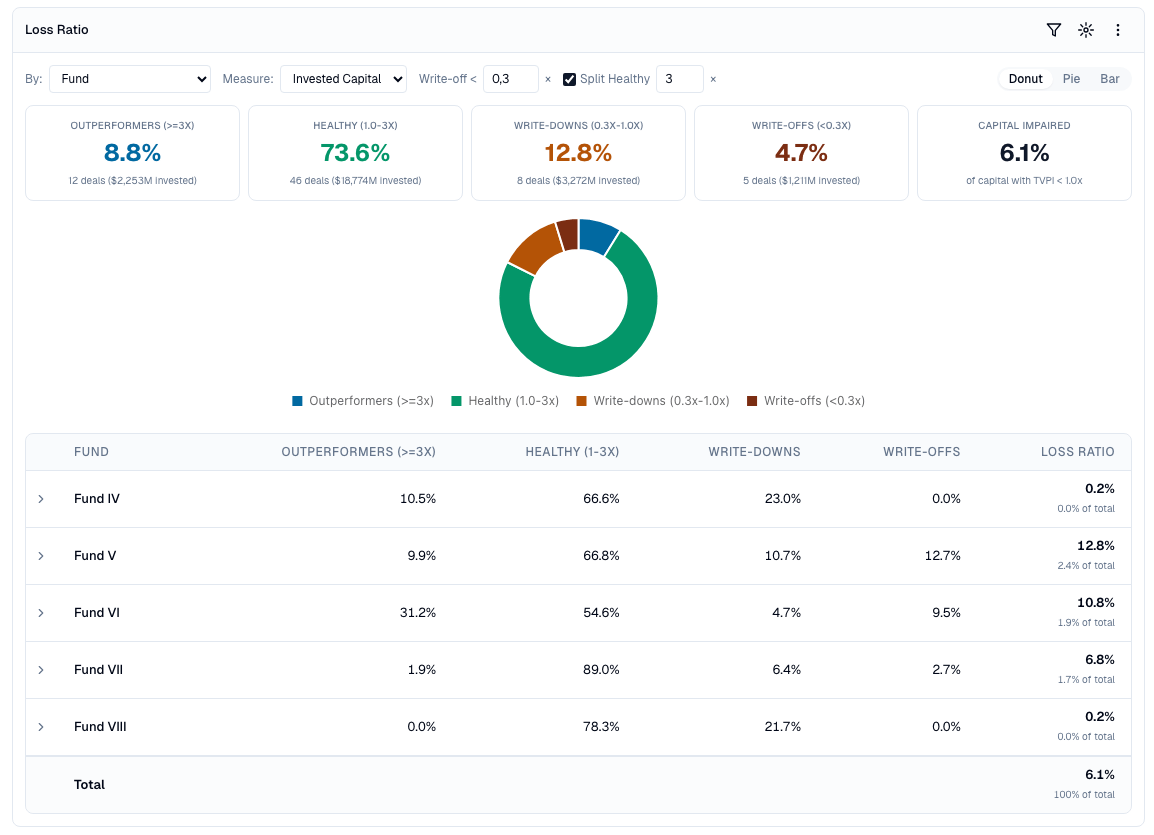Expand the Fund VIII row chevron

(x=41, y=727)
